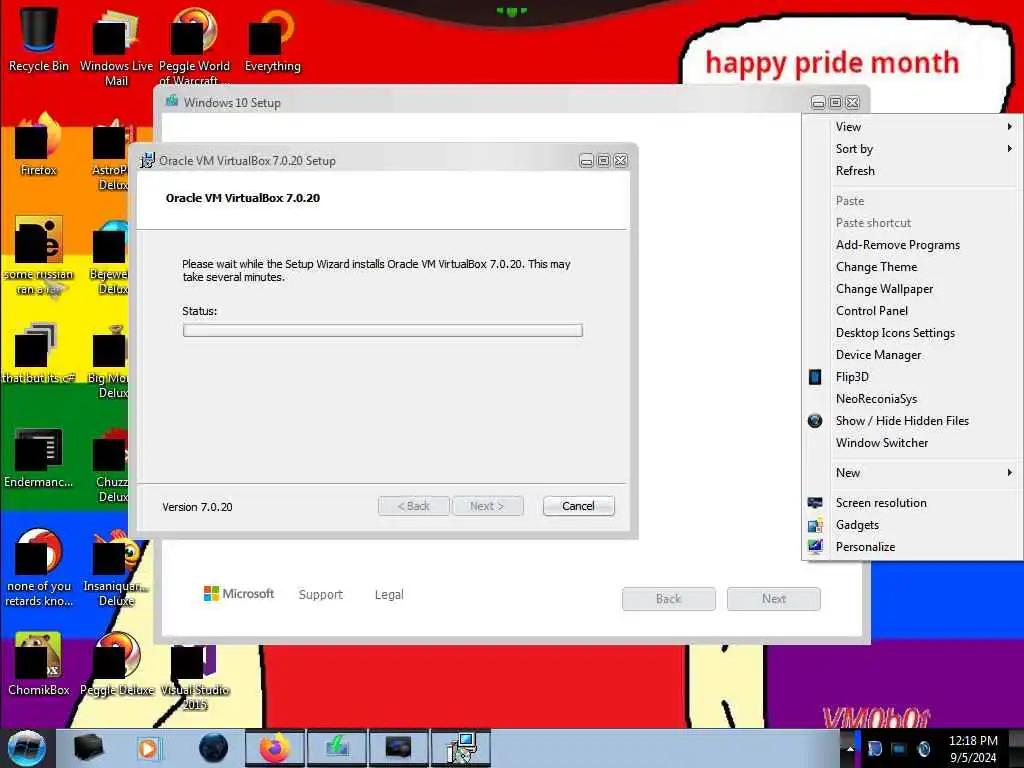Image resolution: width=1024 pixels, height=768 pixels.
Task: Select the ChomikBox desktop icon
Action: click(x=38, y=664)
